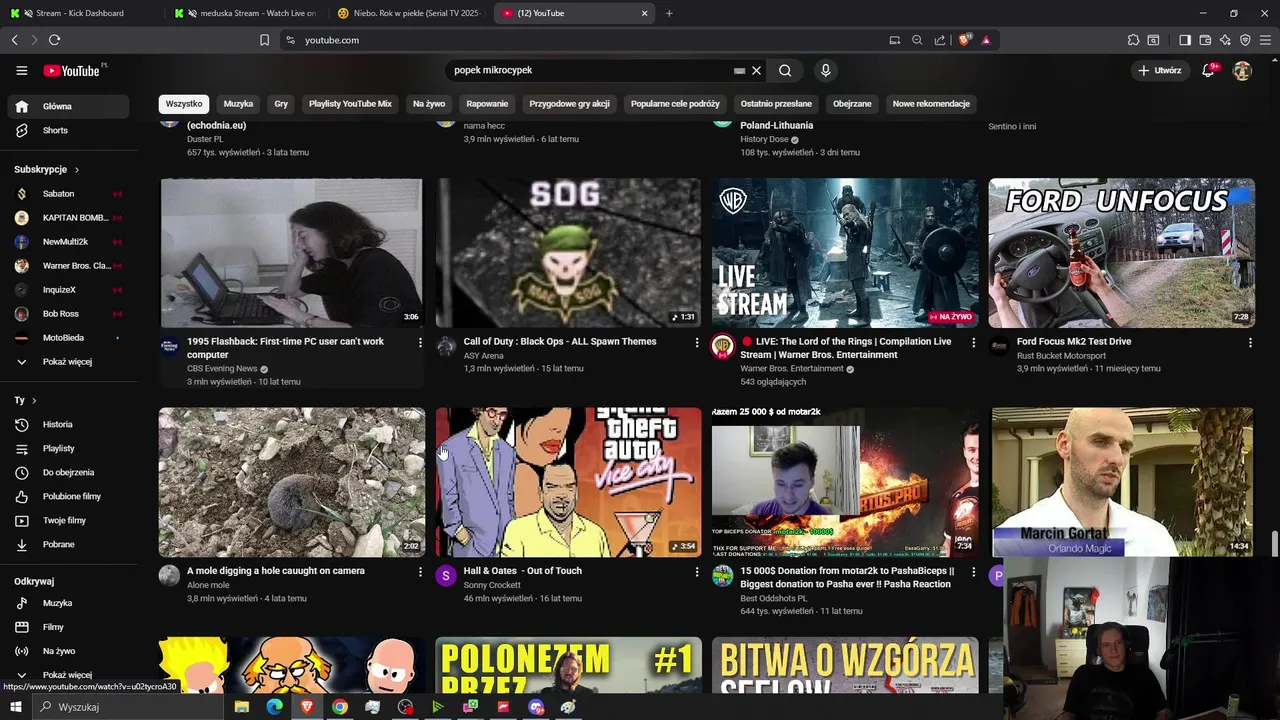Select the Gry filter chip
Image resolution: width=1280 pixels, height=720 pixels.
pos(281,104)
